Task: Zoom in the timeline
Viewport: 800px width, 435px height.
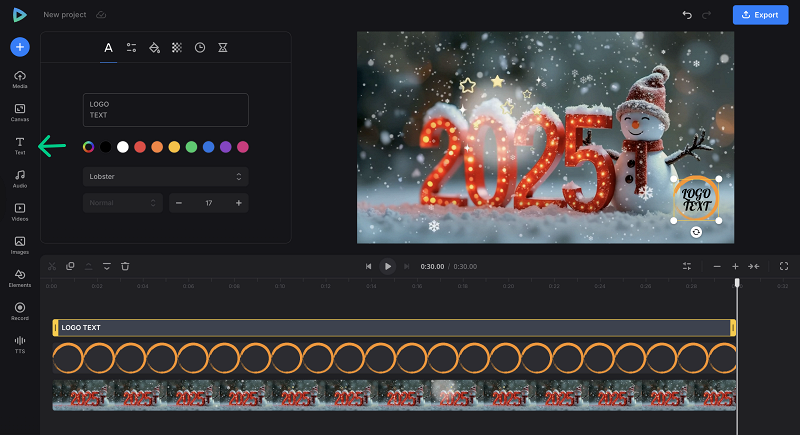Action: 735,266
